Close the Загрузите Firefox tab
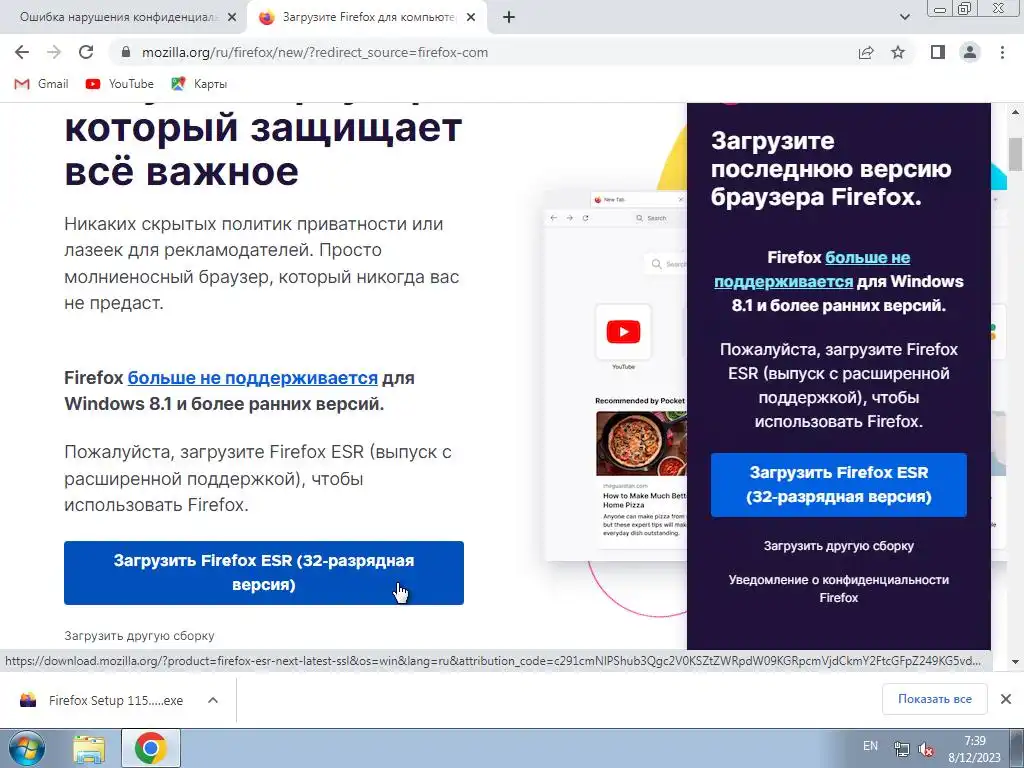The image size is (1024, 768). 471,18
